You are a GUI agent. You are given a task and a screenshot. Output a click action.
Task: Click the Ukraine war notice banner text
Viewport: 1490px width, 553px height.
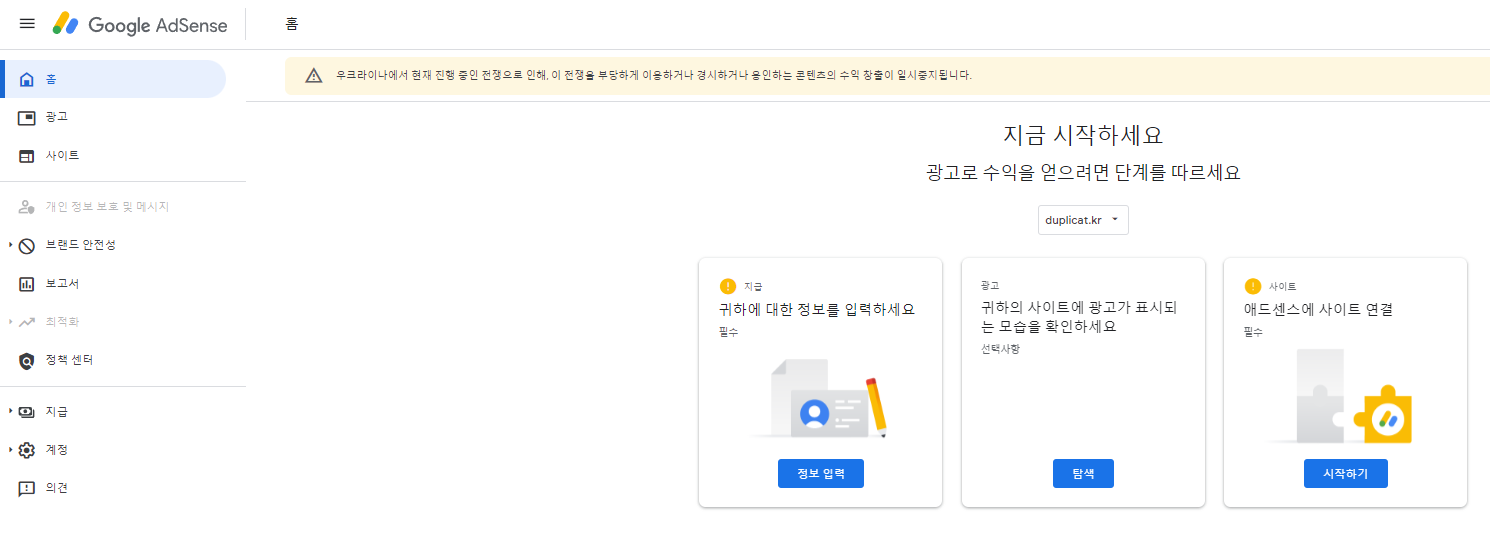[654, 75]
